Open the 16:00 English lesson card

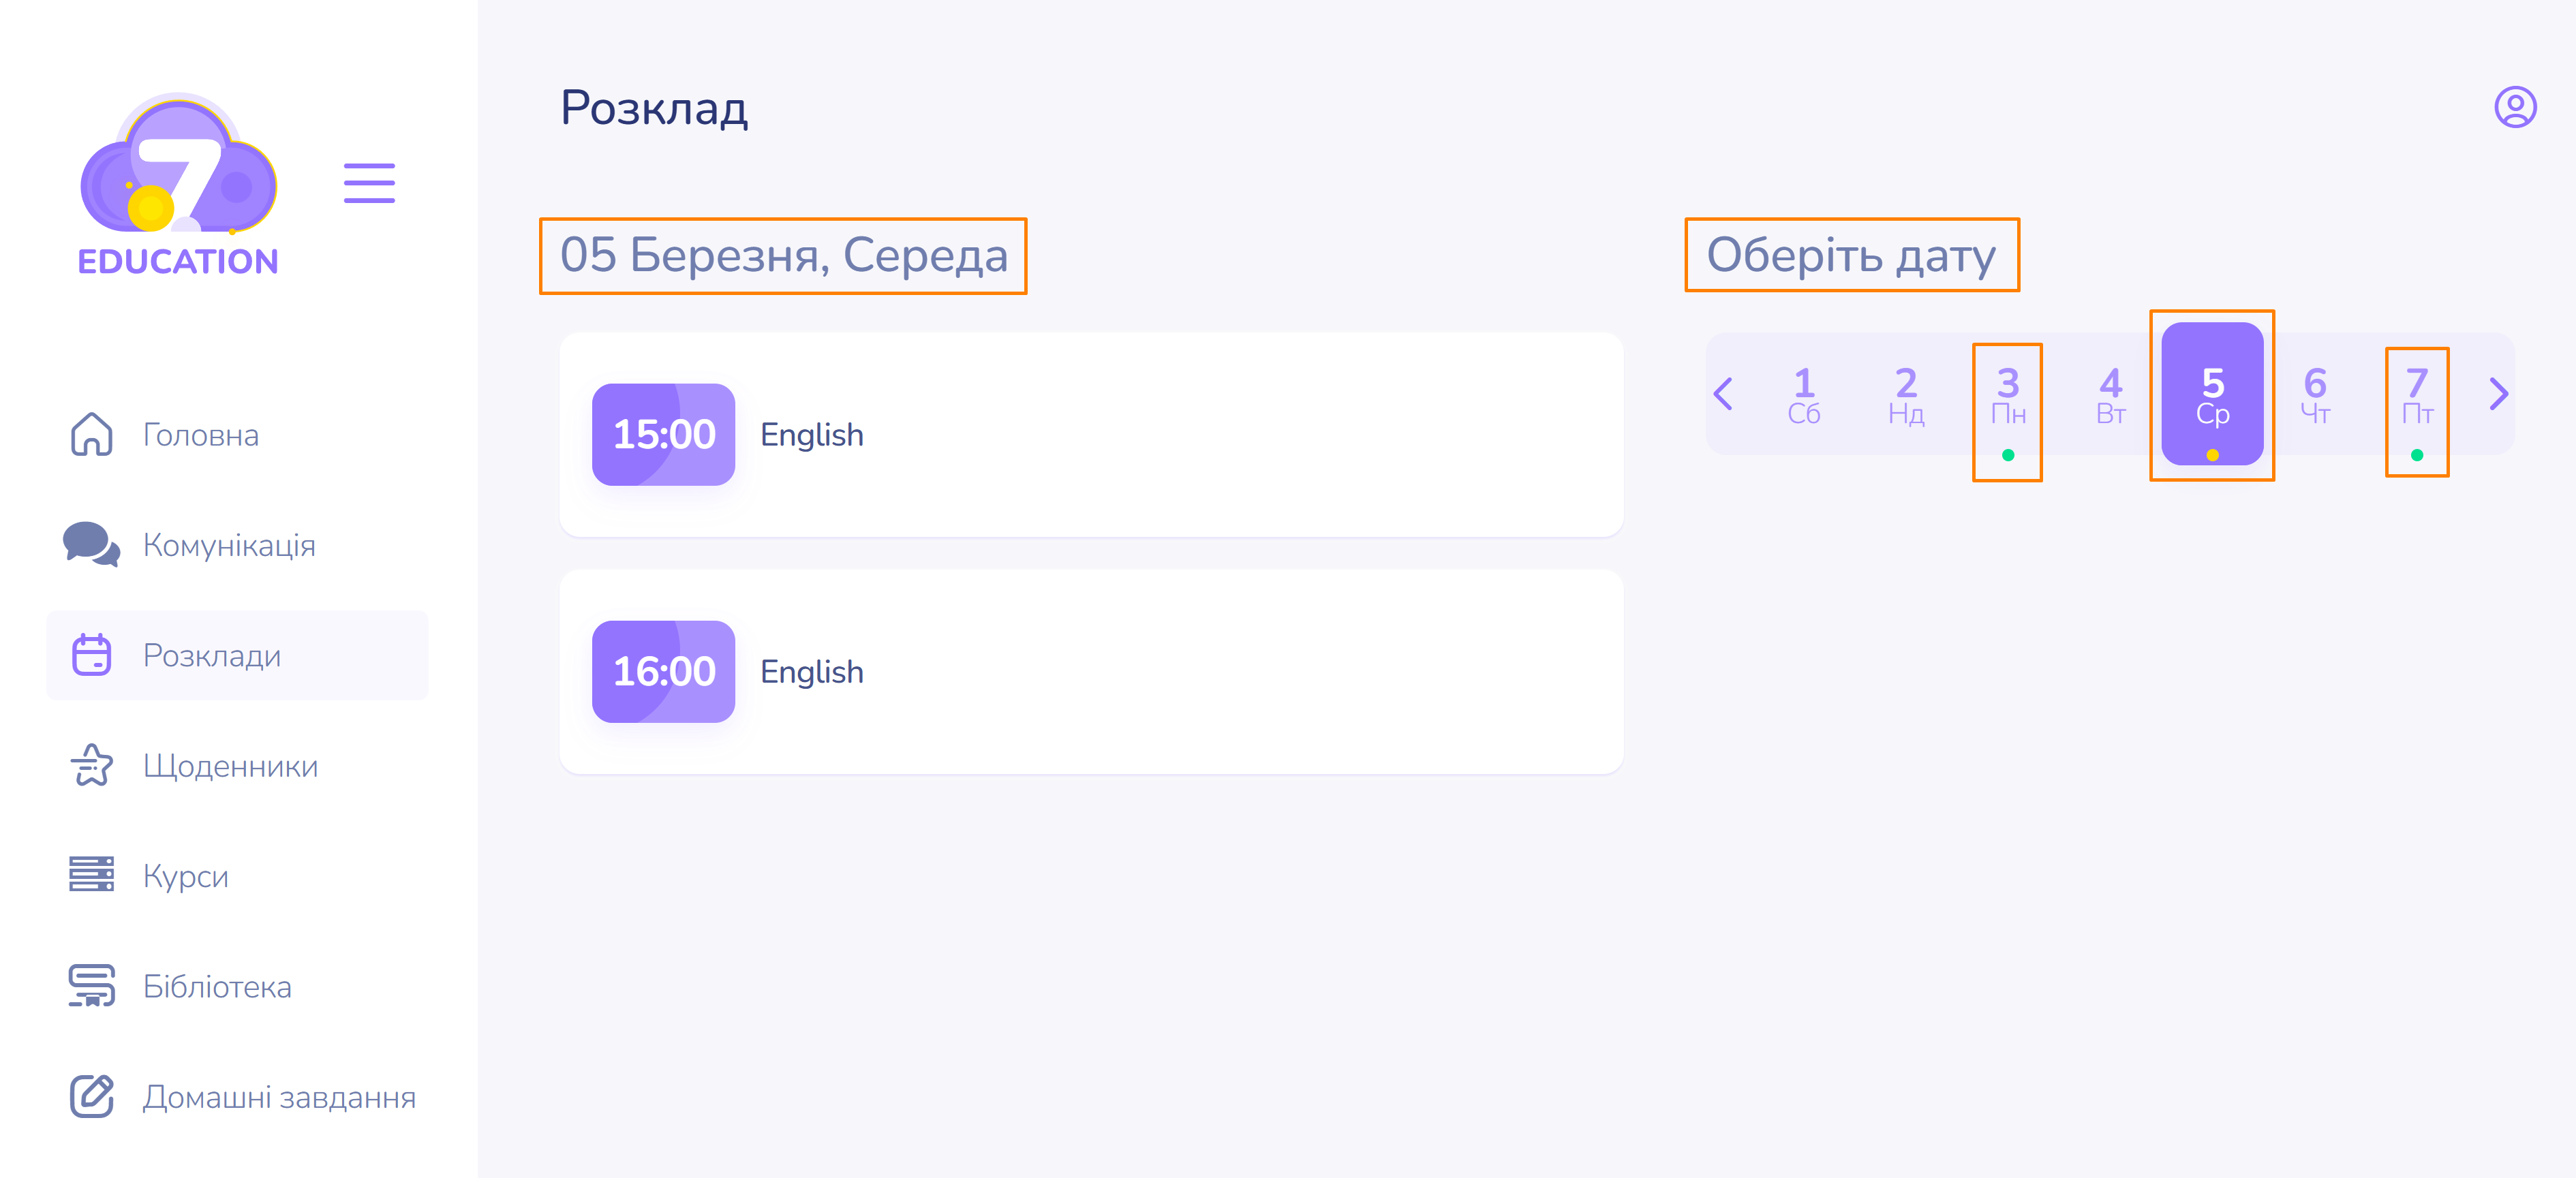pyautogui.click(x=1091, y=672)
